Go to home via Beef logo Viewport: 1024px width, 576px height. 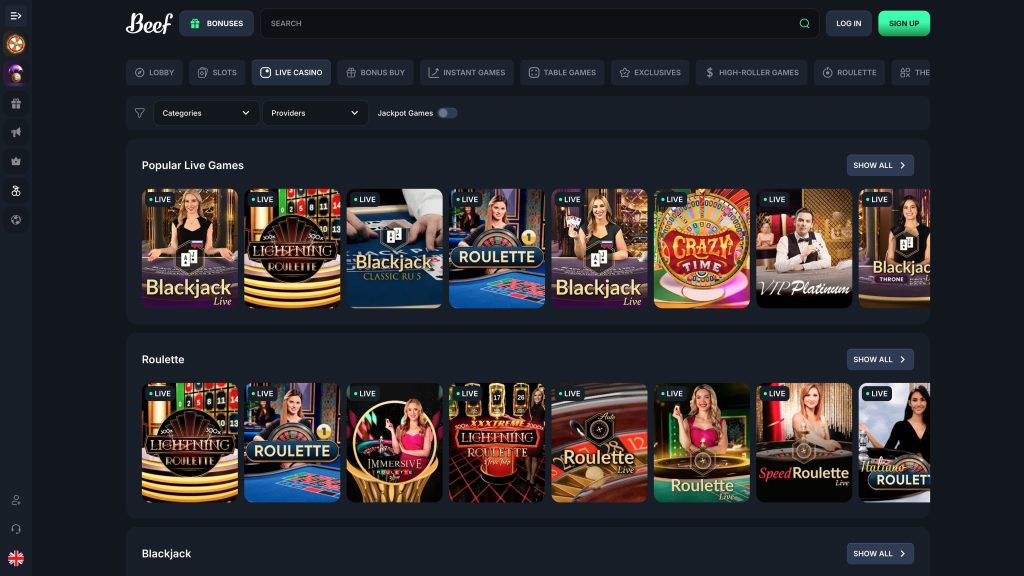click(x=149, y=24)
